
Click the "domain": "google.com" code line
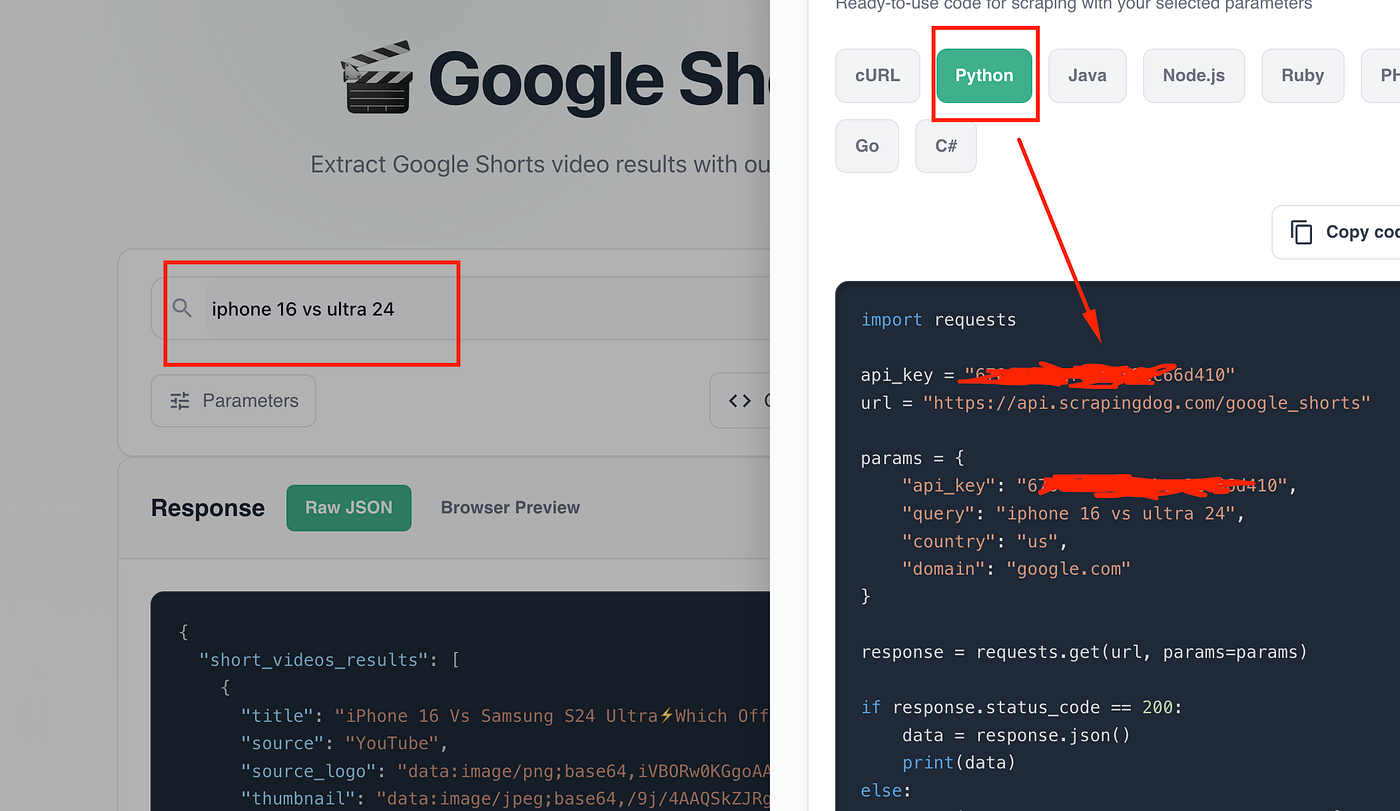pos(1016,569)
